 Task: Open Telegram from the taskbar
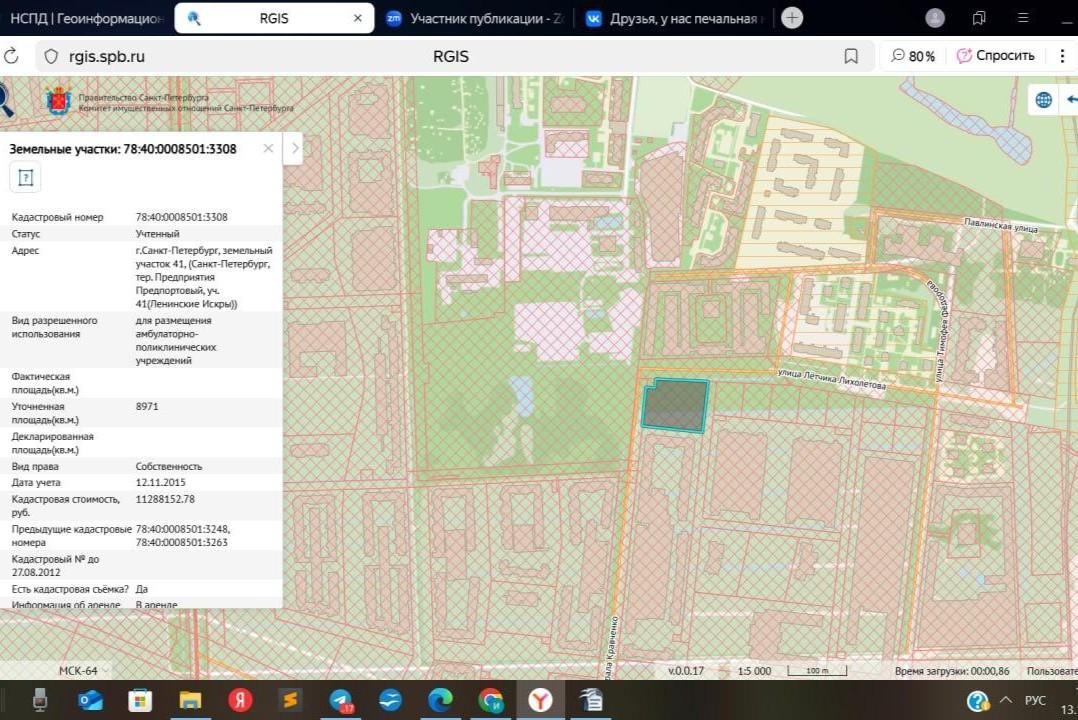[341, 700]
